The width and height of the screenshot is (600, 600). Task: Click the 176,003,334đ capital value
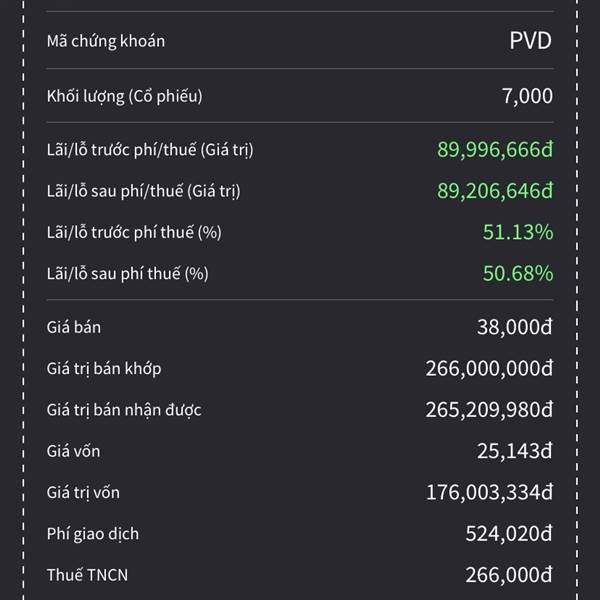pyautogui.click(x=489, y=492)
